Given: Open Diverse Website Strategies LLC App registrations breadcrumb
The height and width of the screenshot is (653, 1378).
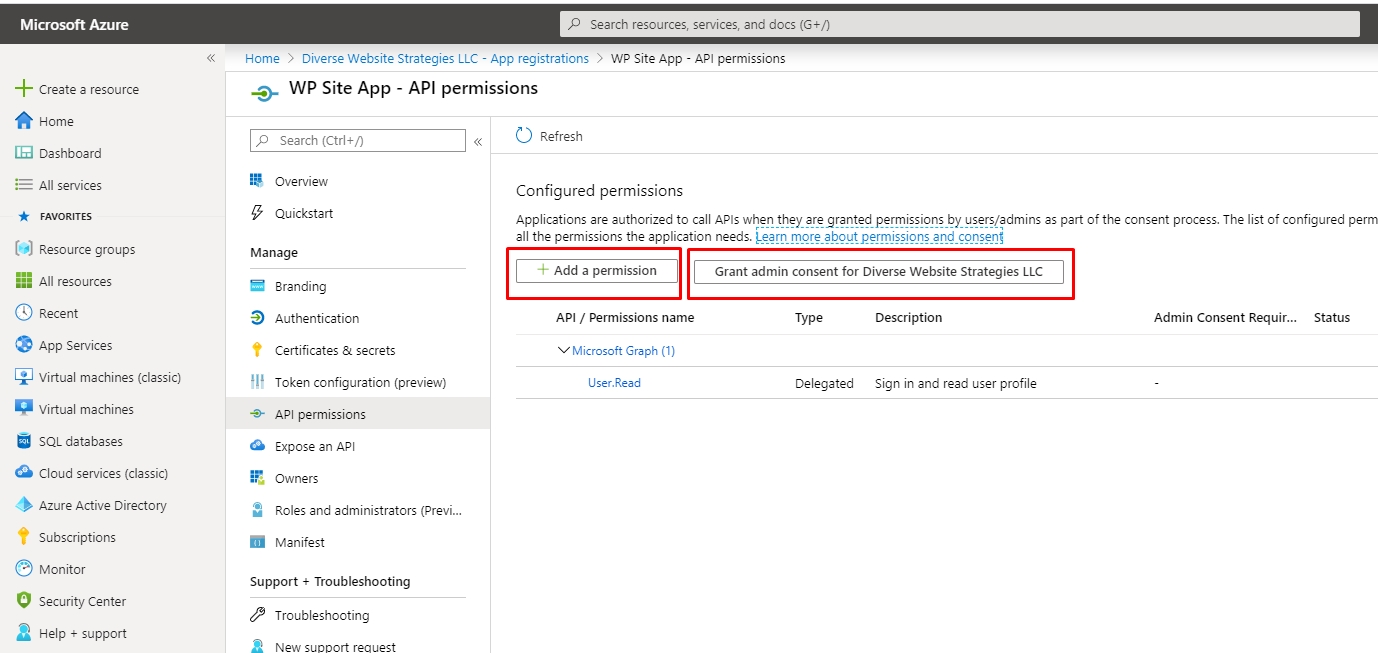Looking at the screenshot, I should (x=445, y=58).
